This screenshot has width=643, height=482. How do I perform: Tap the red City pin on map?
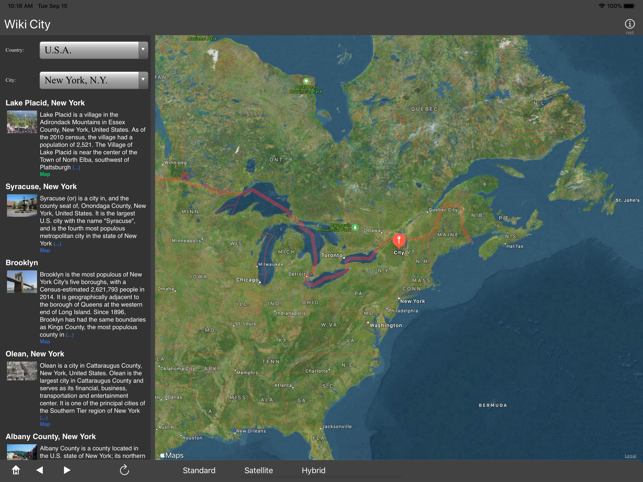399,241
